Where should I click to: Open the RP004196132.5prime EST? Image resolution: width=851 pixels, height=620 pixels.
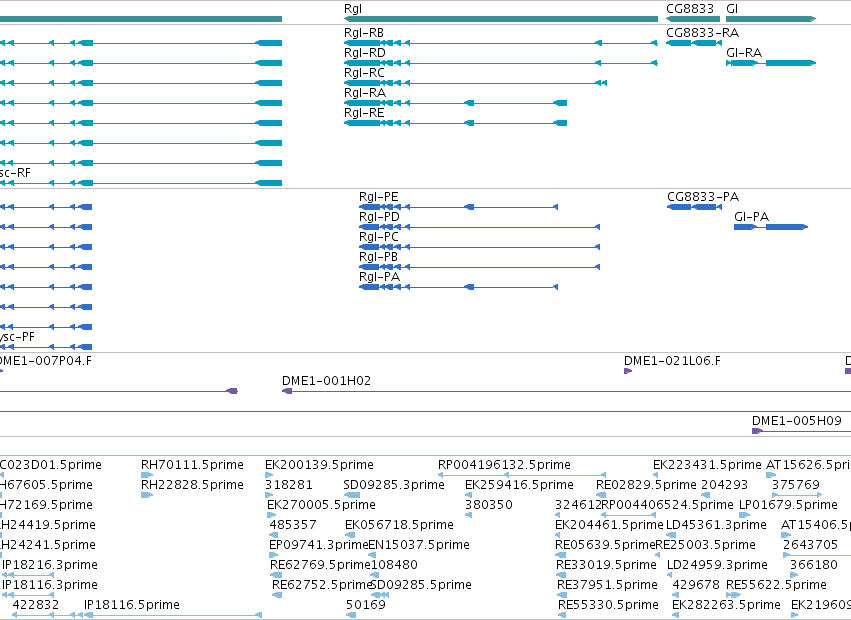[522, 475]
